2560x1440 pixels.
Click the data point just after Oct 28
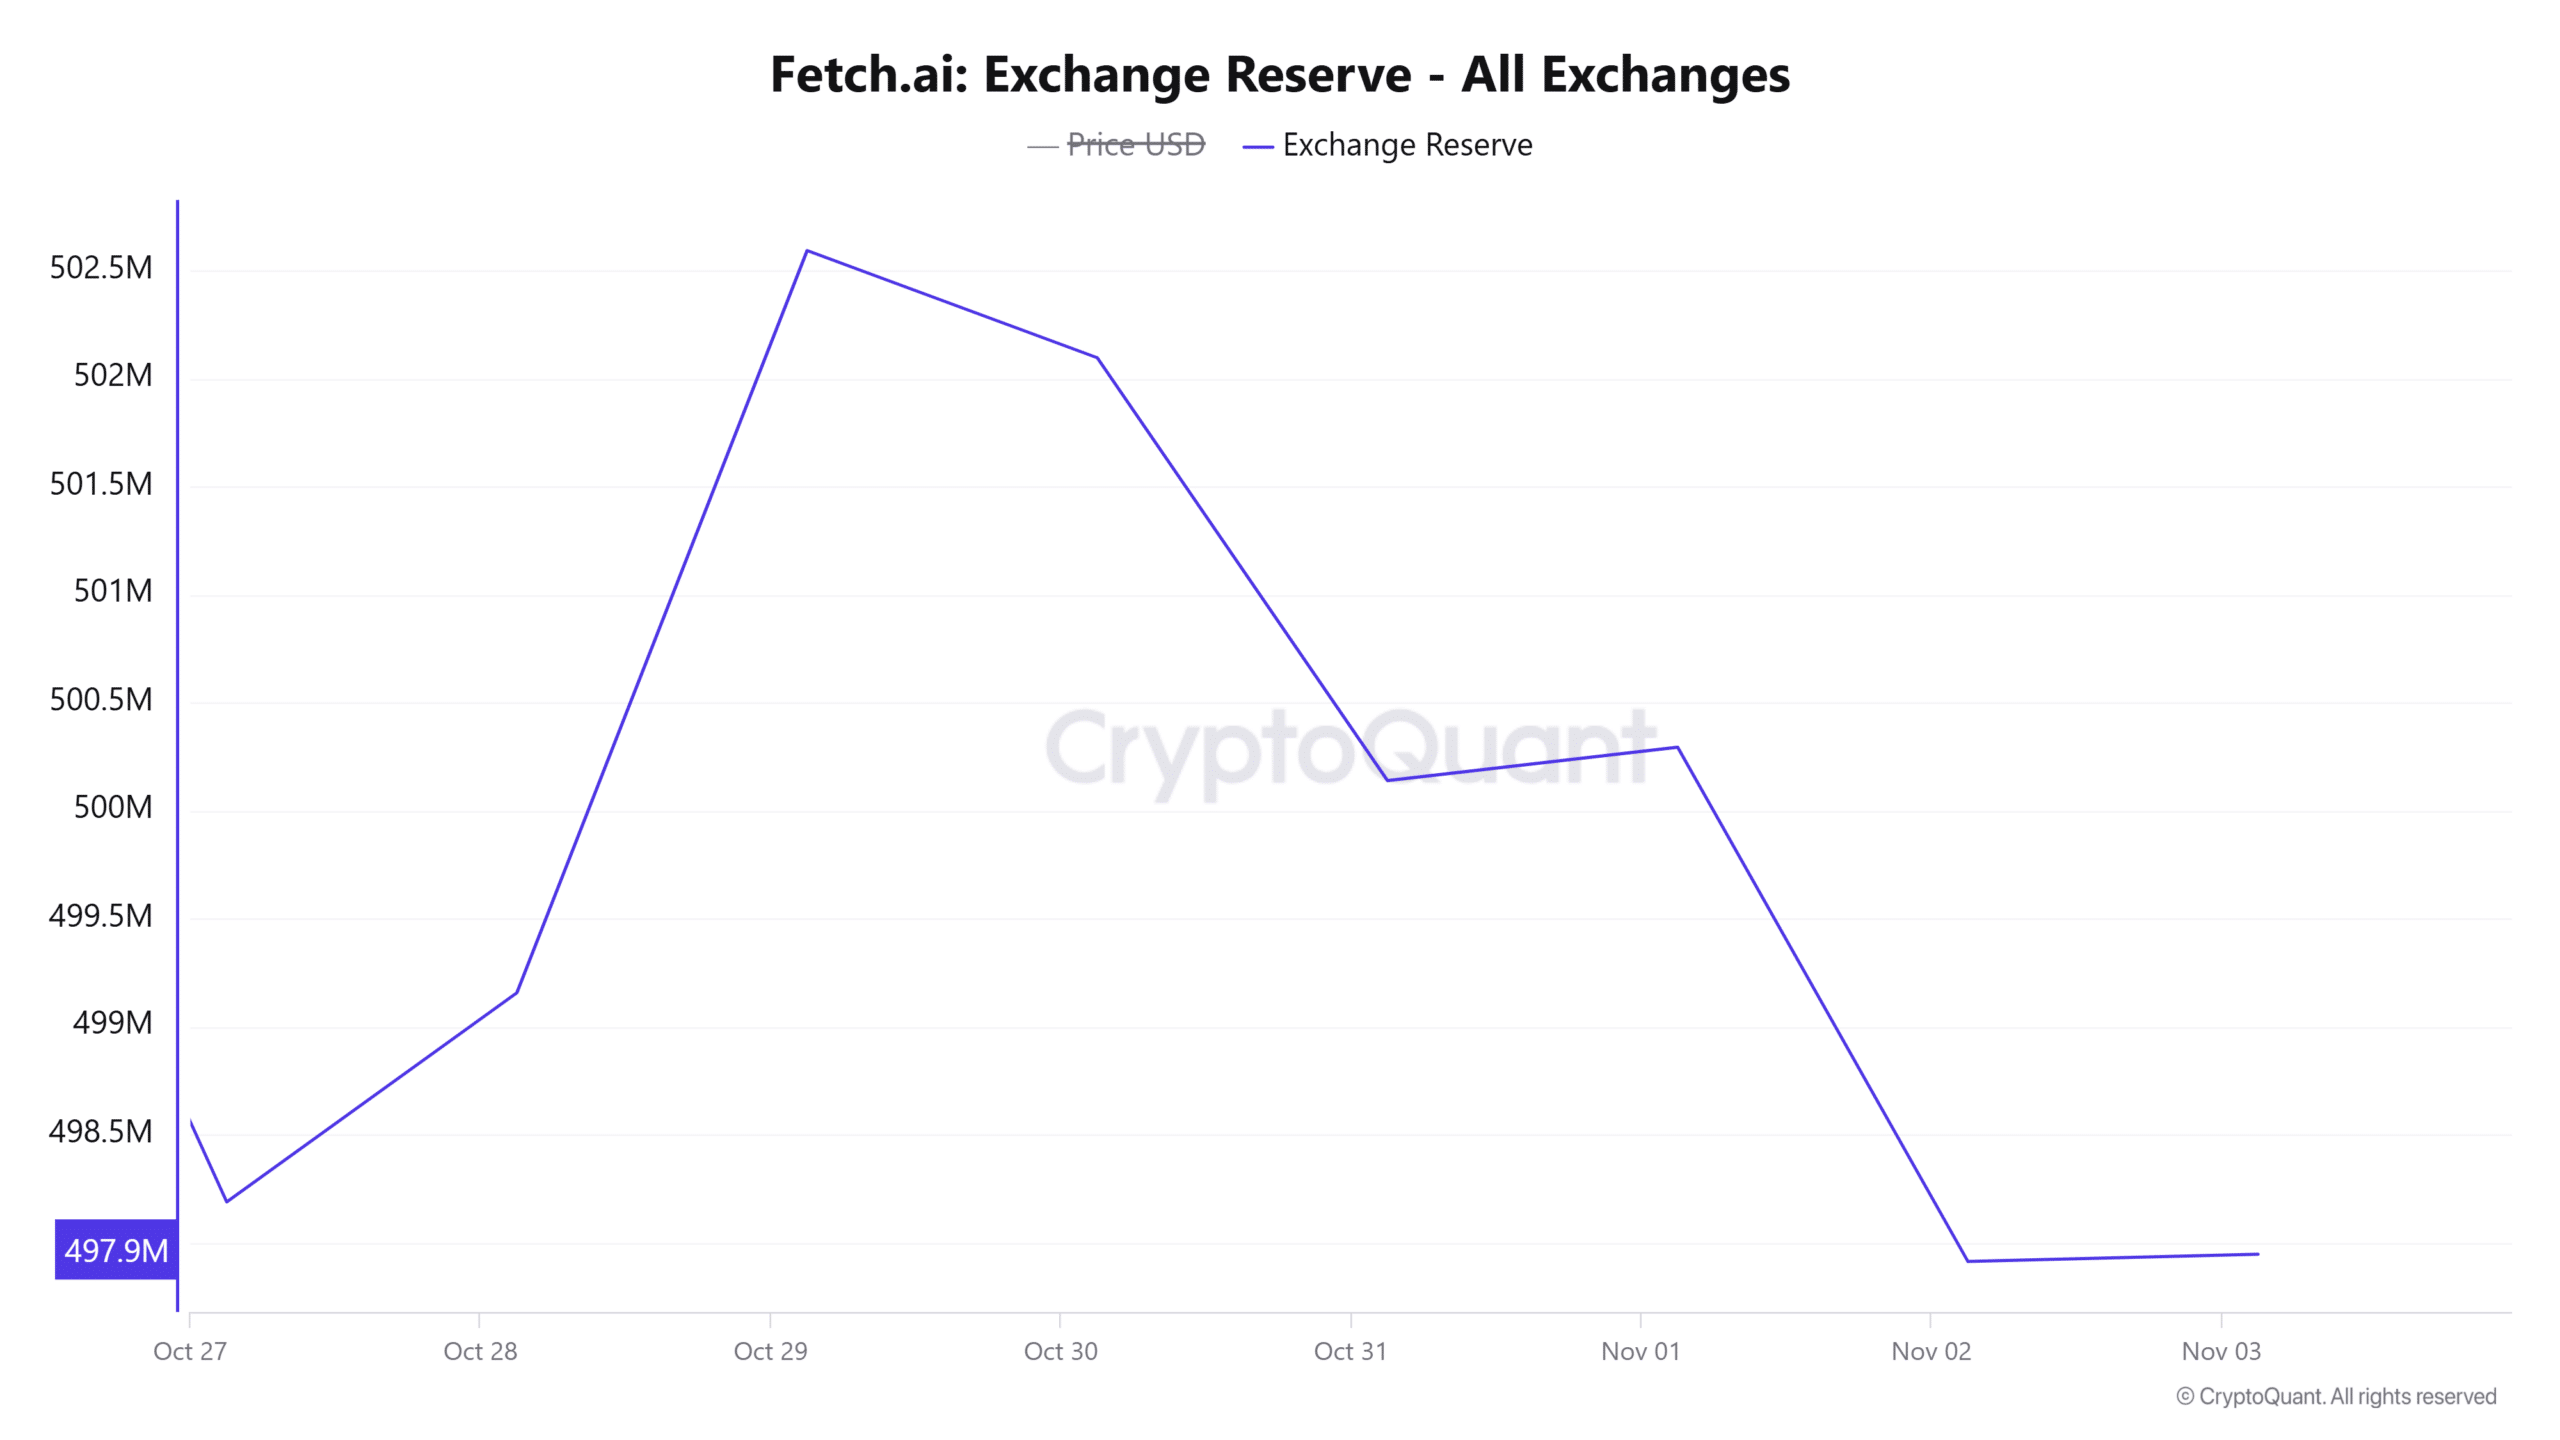click(517, 992)
